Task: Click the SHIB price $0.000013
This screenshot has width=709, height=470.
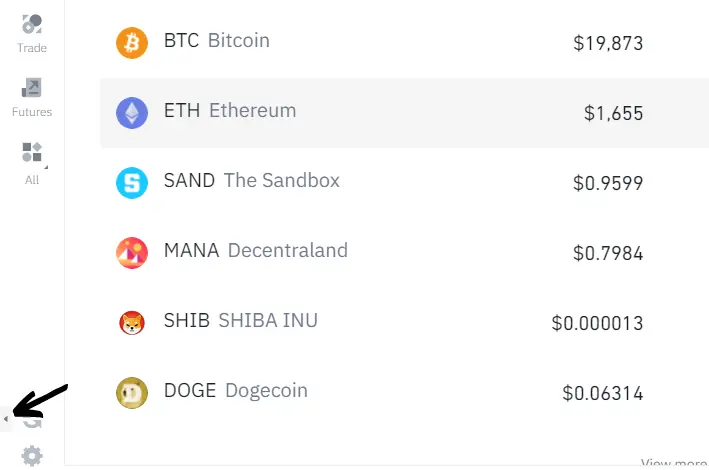Action: coord(597,323)
